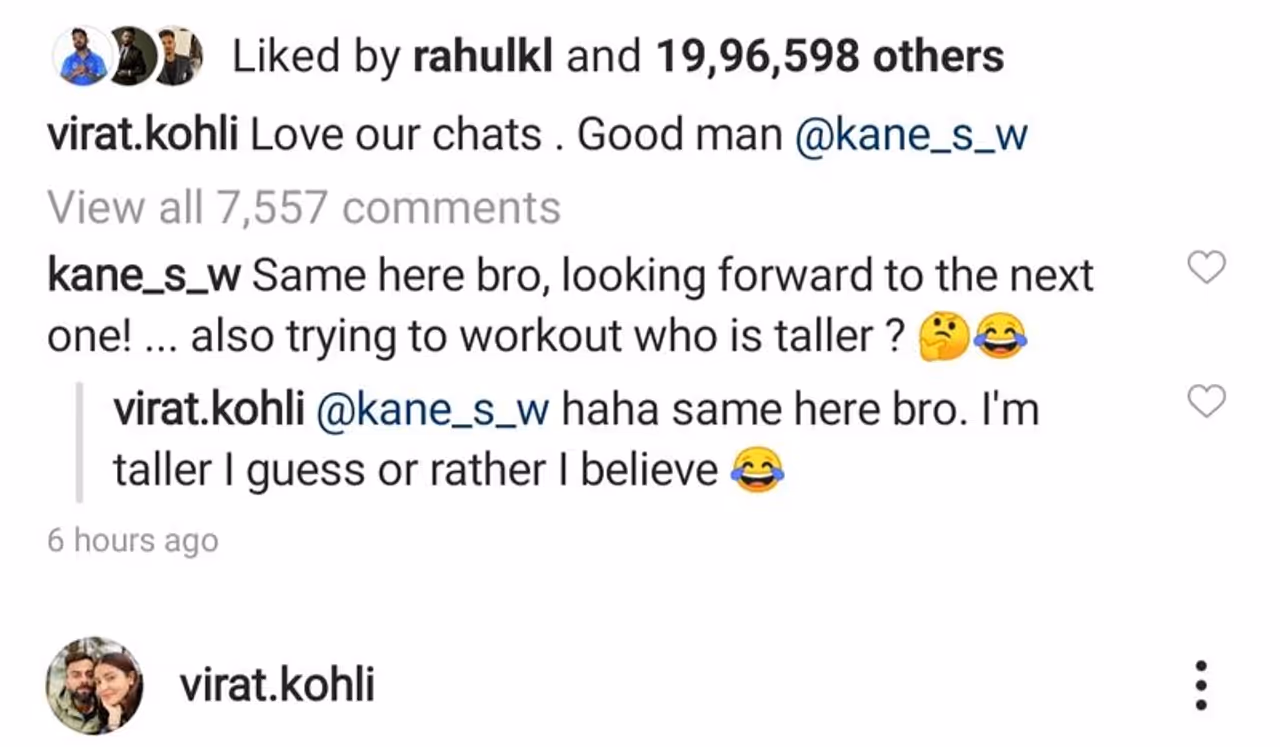Open kane_s_w username on his comment
This screenshot has height=747, width=1280.
tap(142, 275)
